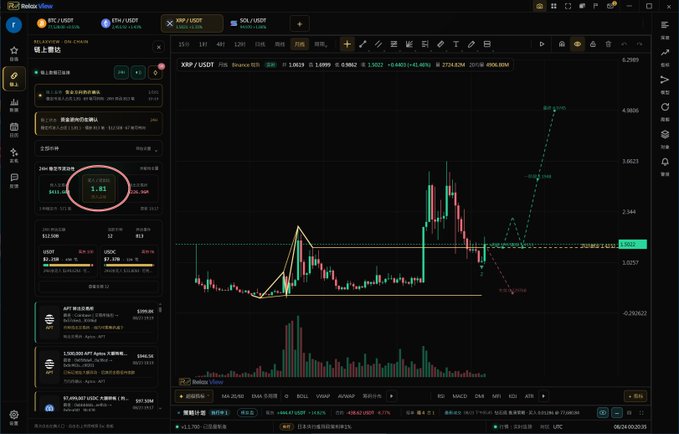The image size is (679, 434).
Task: Open the bar chart data sidebar item
Action: (x=14, y=104)
